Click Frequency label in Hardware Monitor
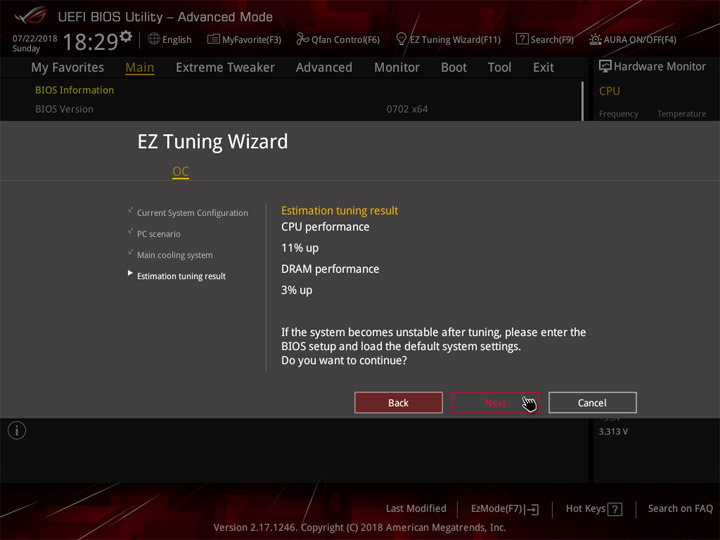Screen dimensions: 720x540 pyautogui.click(x=619, y=114)
